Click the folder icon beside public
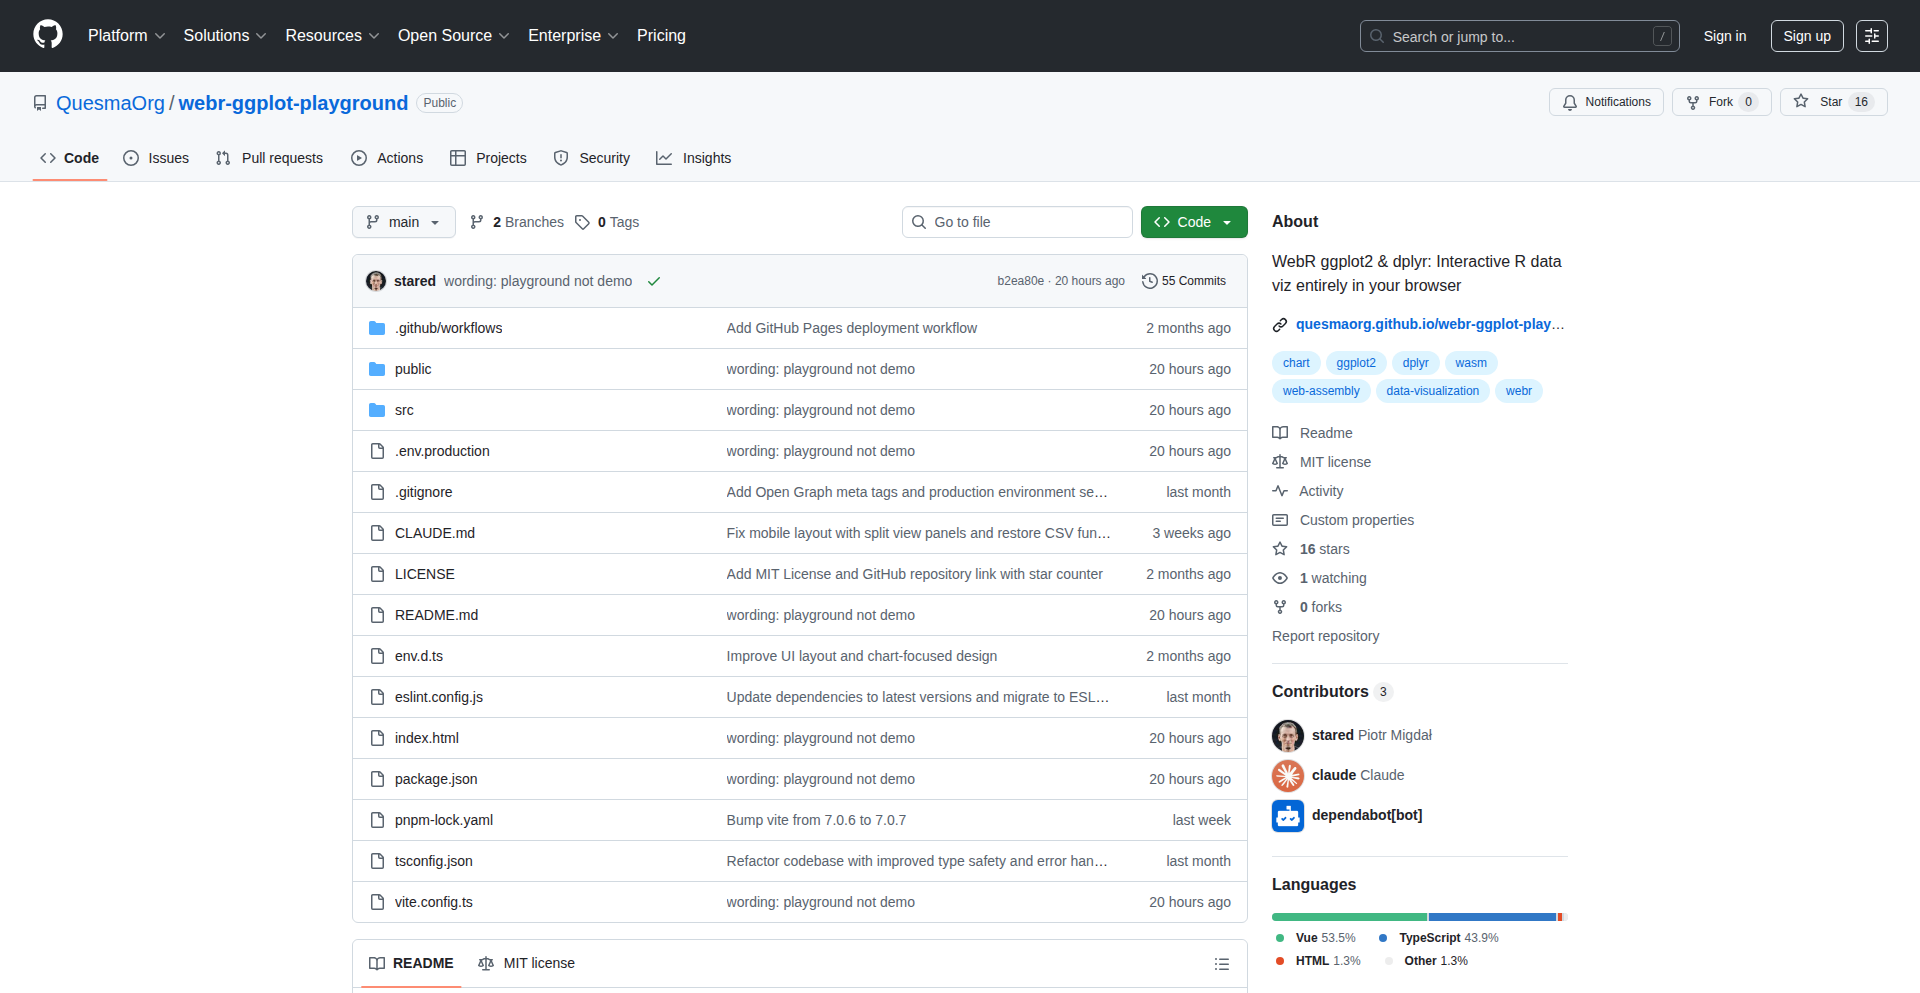The width and height of the screenshot is (1920, 993). pyautogui.click(x=377, y=369)
